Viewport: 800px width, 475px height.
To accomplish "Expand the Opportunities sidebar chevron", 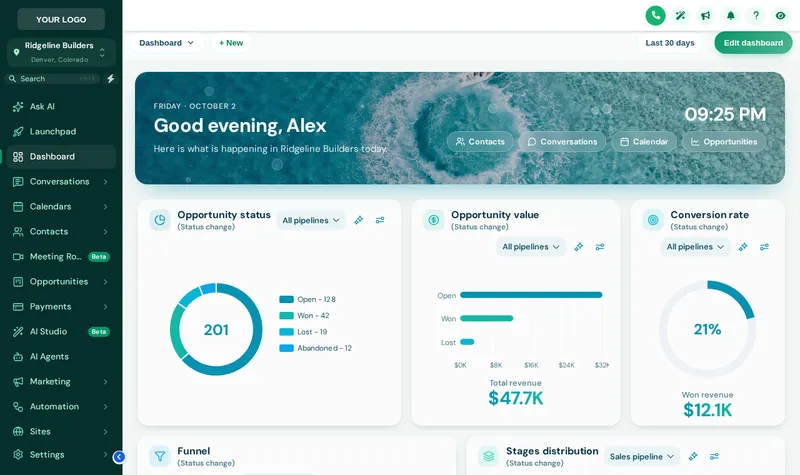I will click(x=106, y=282).
